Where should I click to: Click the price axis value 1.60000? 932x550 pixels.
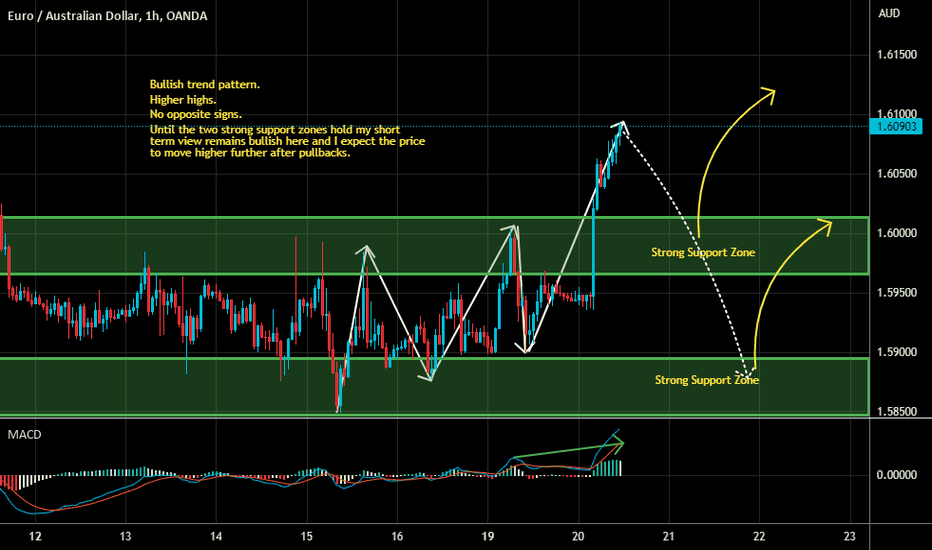pyautogui.click(x=897, y=233)
